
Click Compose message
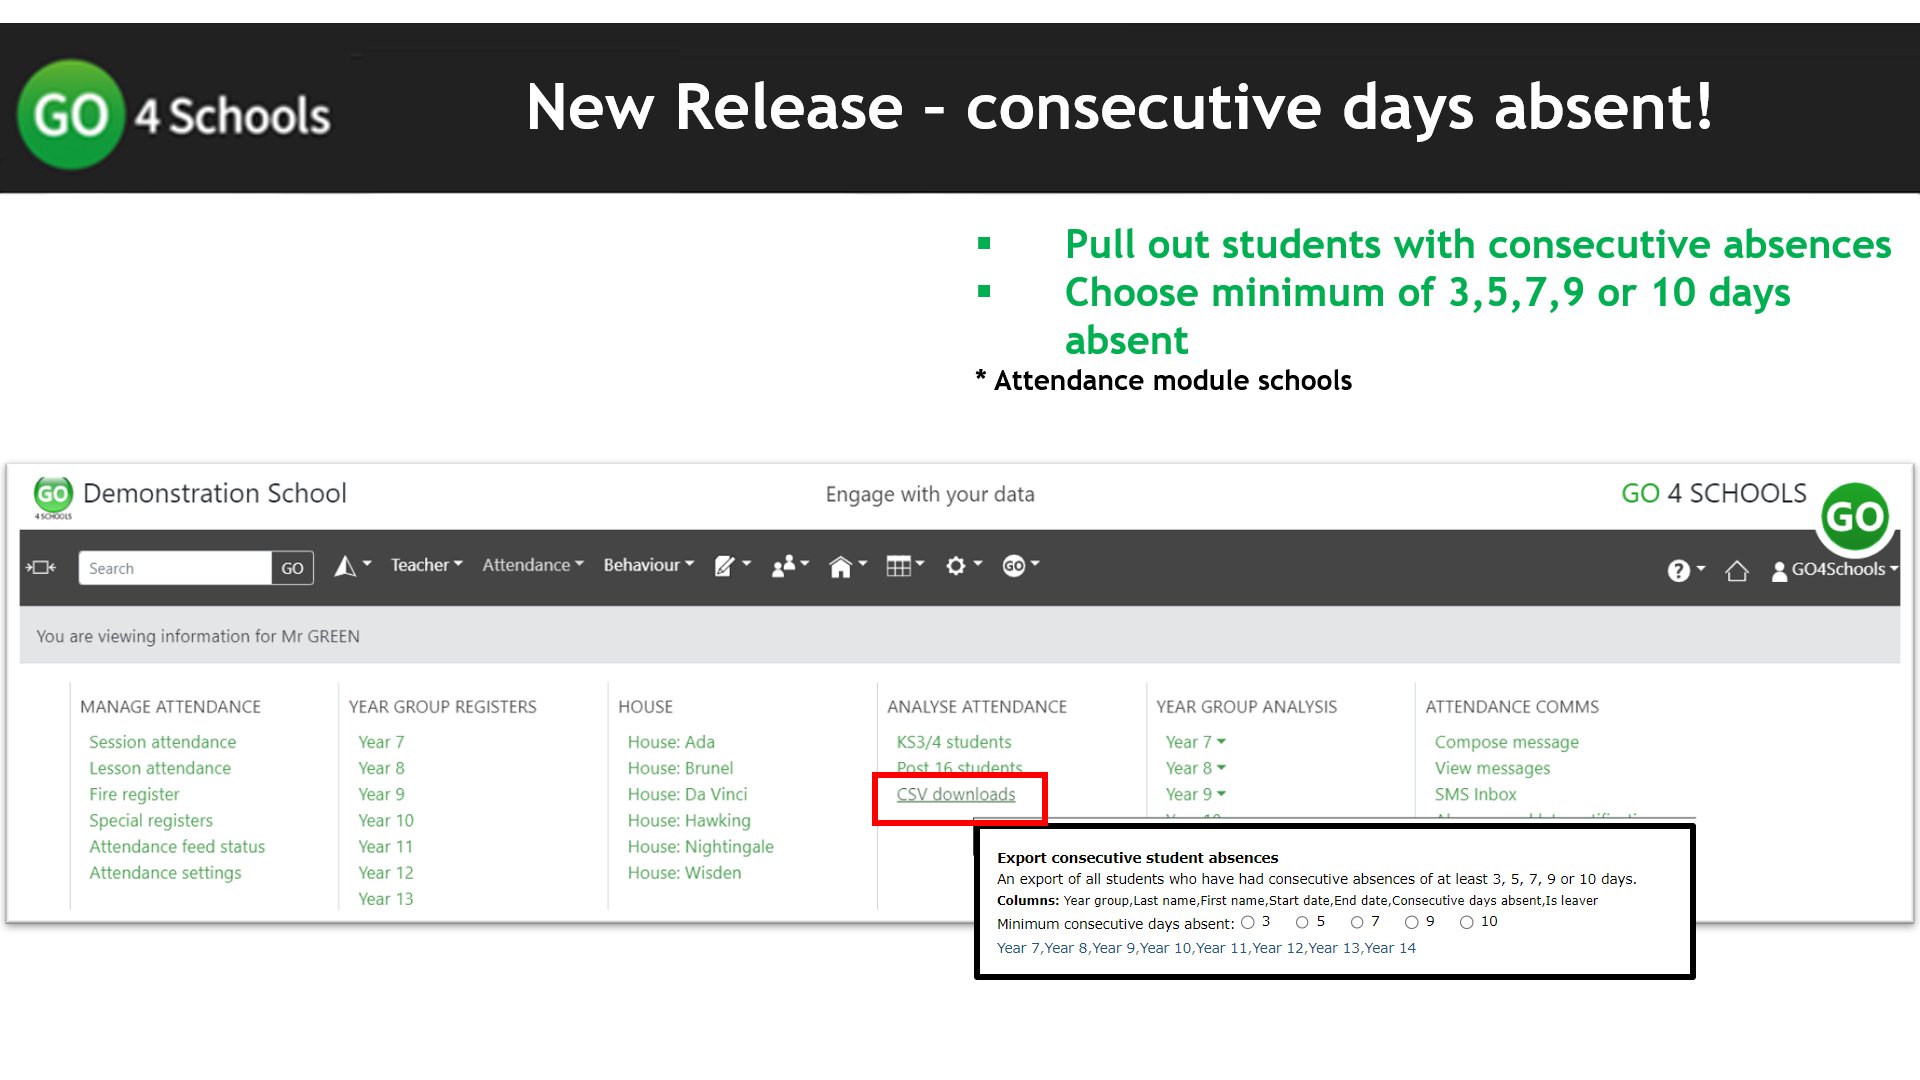point(1507,742)
